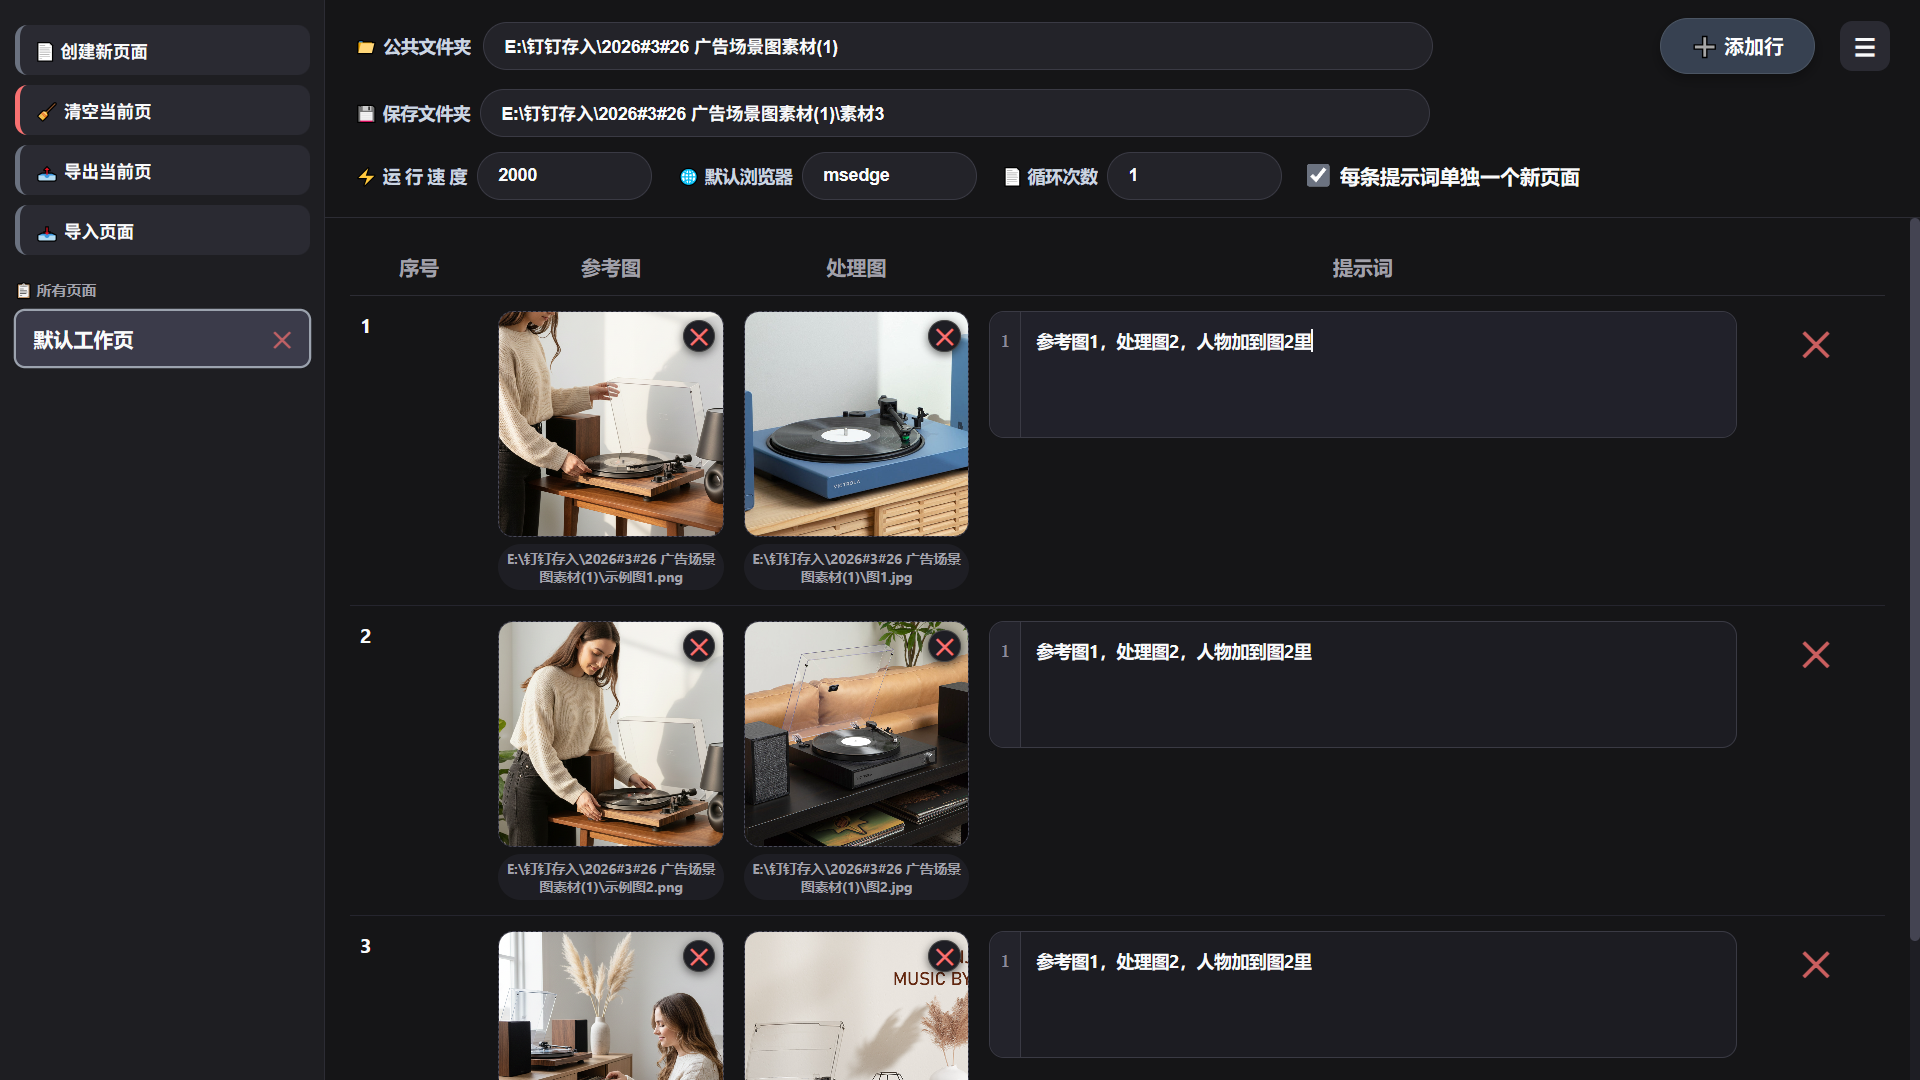The height and width of the screenshot is (1080, 1920).
Task: Toggle 每条提示词单独一个新页面 checkbox
Action: coord(1318,176)
